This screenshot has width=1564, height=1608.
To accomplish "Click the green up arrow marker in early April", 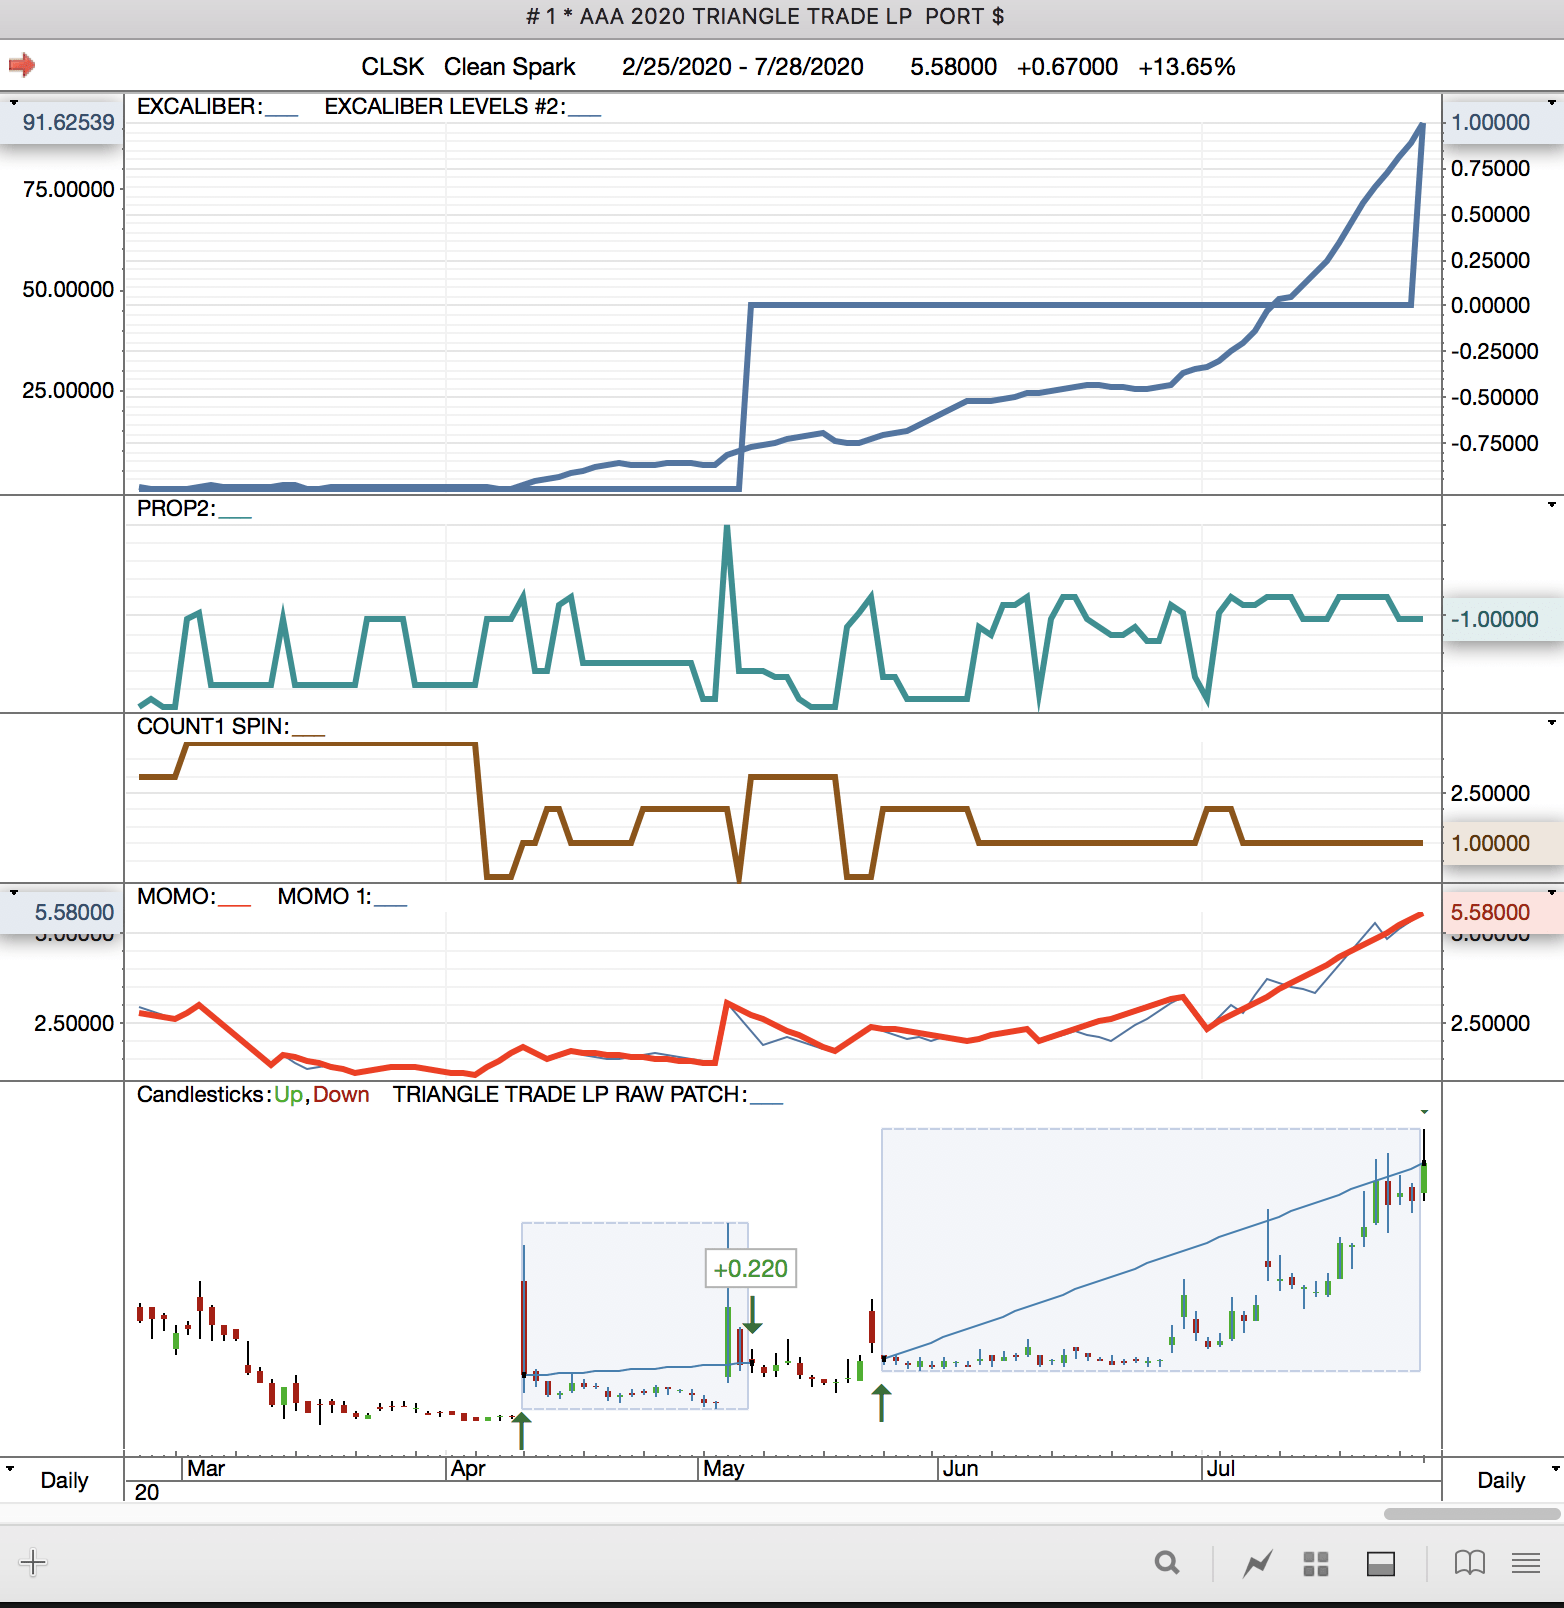I will (x=521, y=1430).
